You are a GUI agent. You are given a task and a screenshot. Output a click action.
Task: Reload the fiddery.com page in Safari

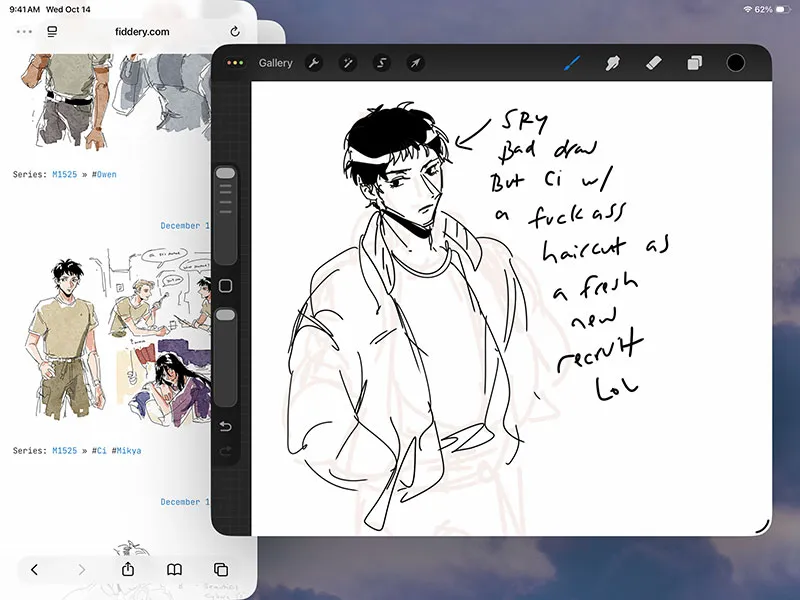click(x=235, y=32)
